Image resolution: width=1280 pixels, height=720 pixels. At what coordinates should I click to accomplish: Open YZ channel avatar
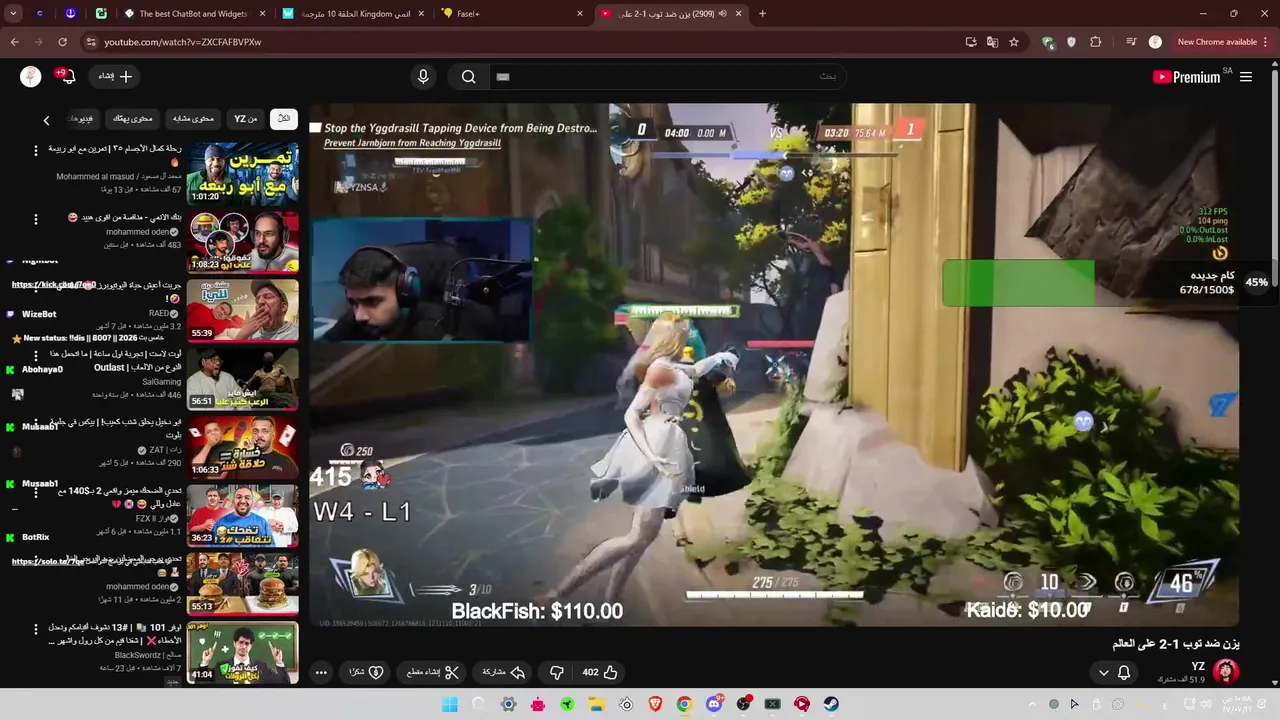[1225, 672]
